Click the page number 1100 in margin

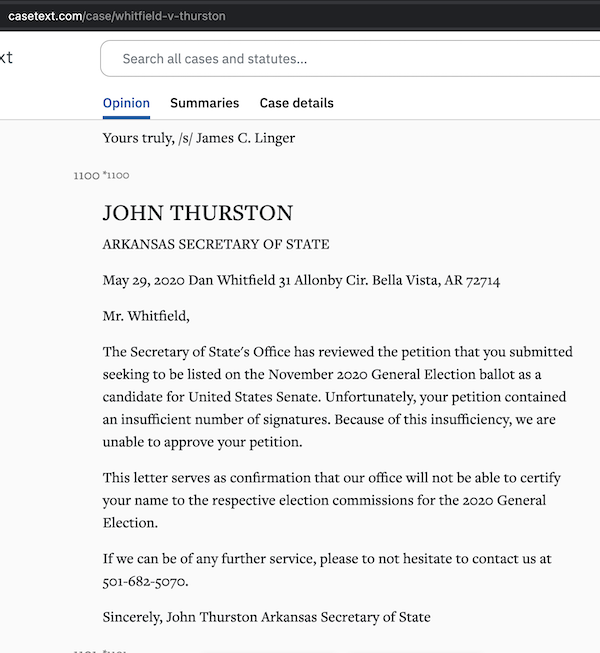pos(87,175)
